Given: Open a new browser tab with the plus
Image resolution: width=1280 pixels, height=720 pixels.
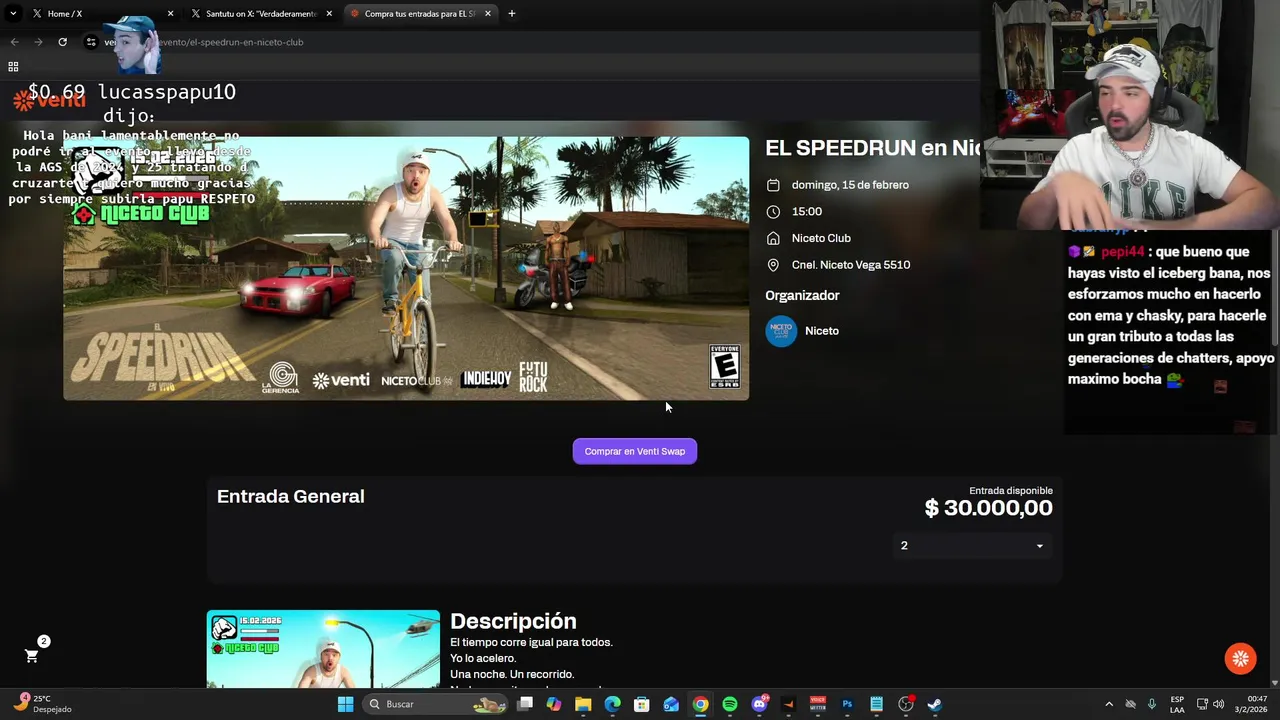Looking at the screenshot, I should point(511,14).
